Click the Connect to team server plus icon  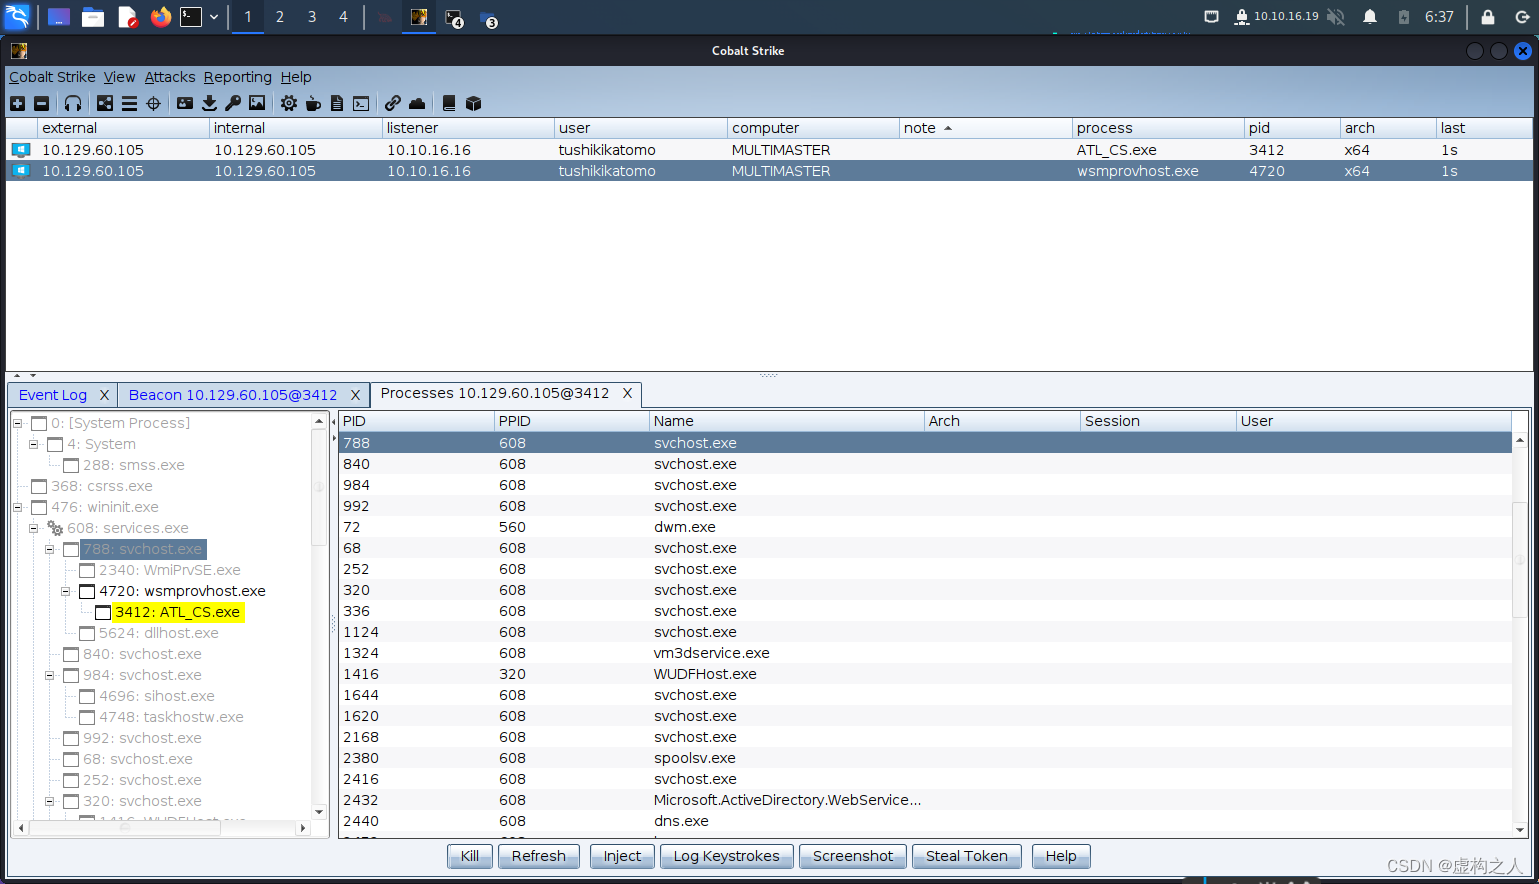point(17,103)
